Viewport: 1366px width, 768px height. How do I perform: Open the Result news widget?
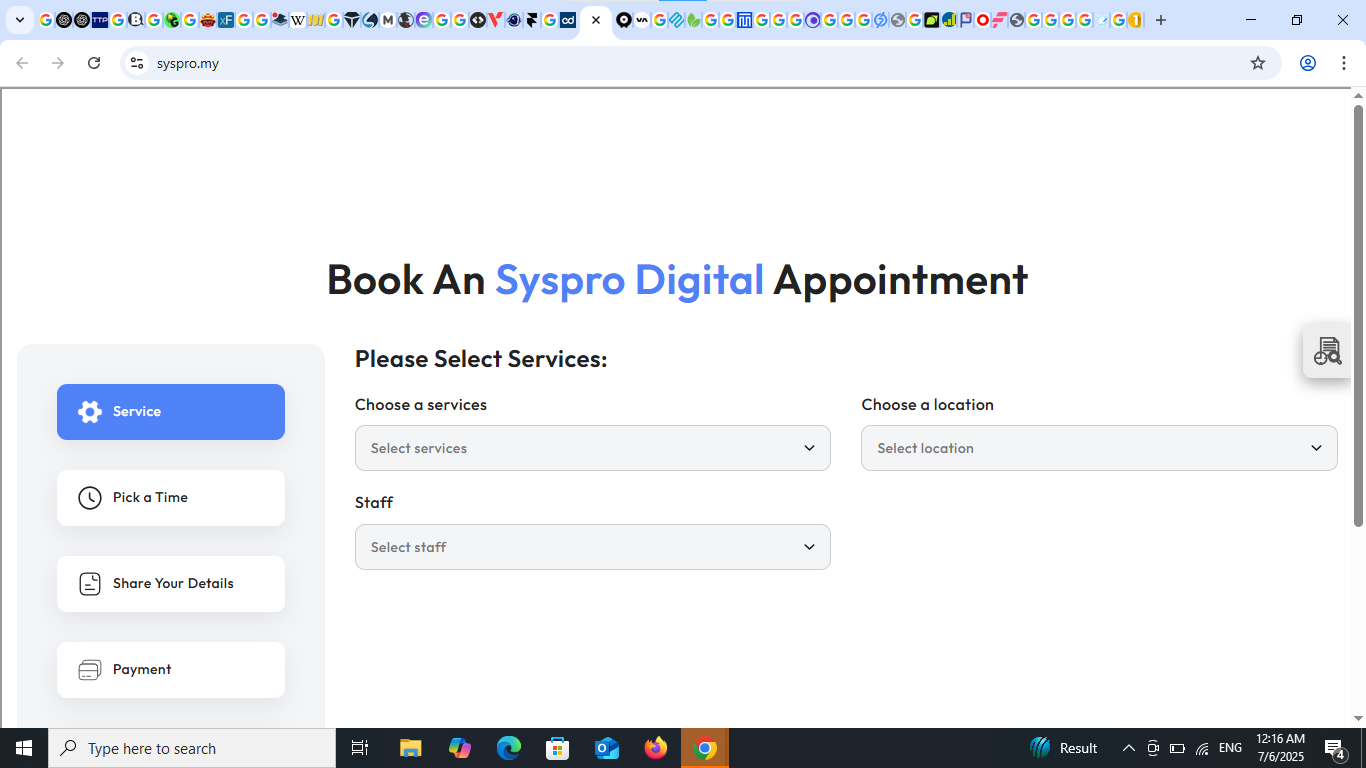[1064, 748]
